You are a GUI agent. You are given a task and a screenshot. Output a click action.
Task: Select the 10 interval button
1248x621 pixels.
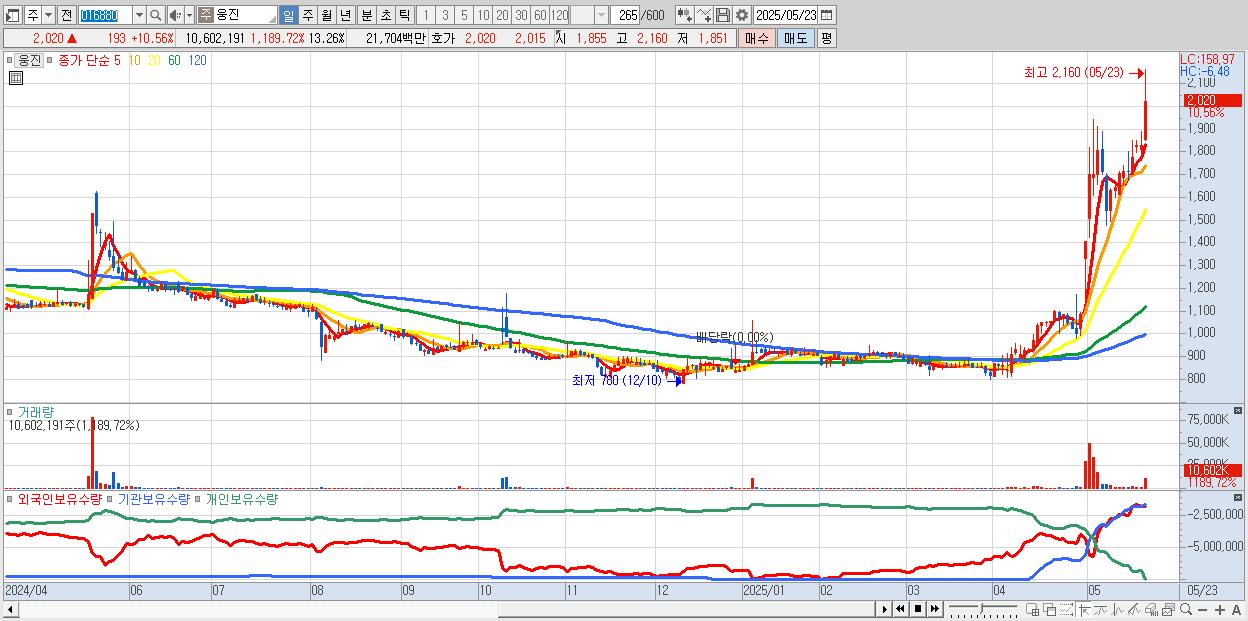483,15
